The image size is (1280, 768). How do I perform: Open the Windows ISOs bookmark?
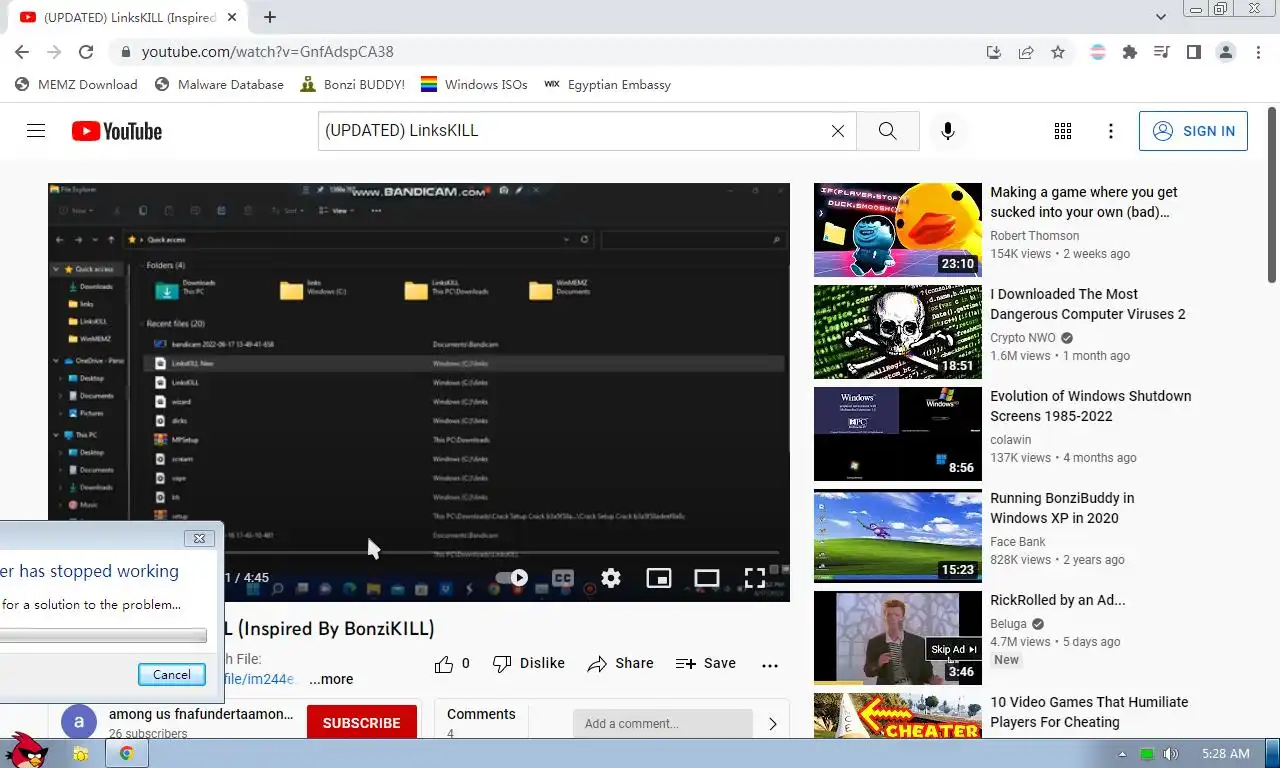[474, 85]
